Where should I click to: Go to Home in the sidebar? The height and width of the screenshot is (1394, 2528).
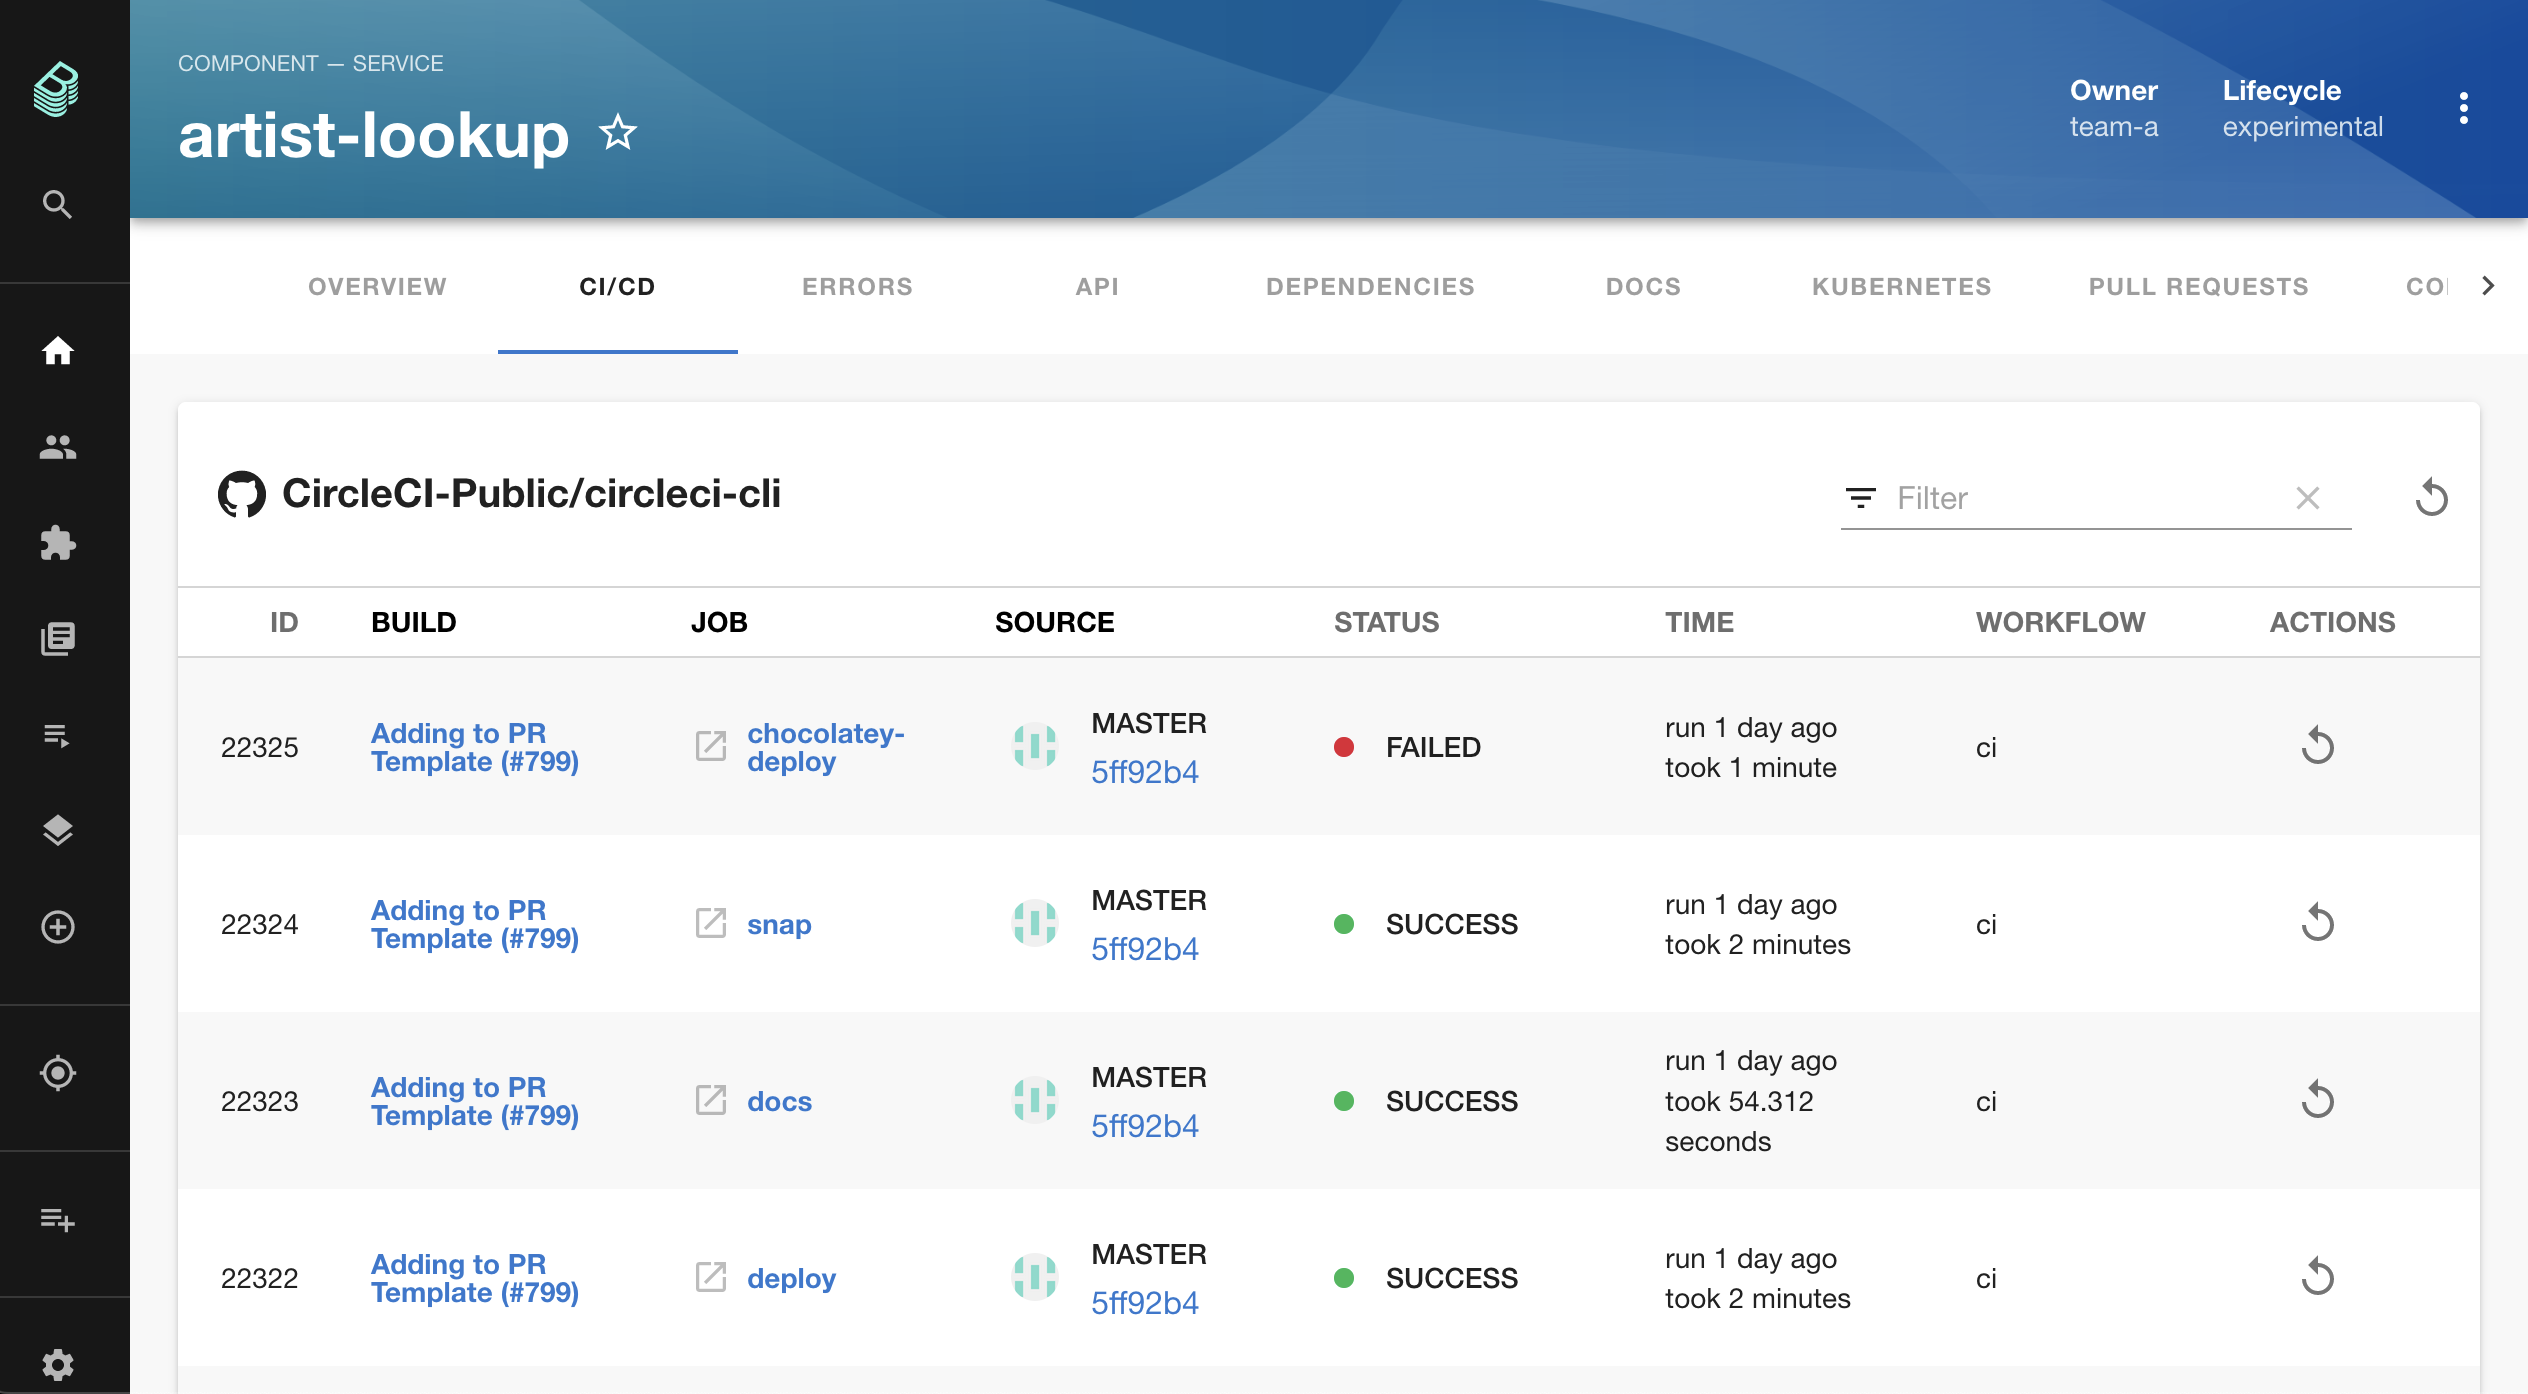point(57,351)
